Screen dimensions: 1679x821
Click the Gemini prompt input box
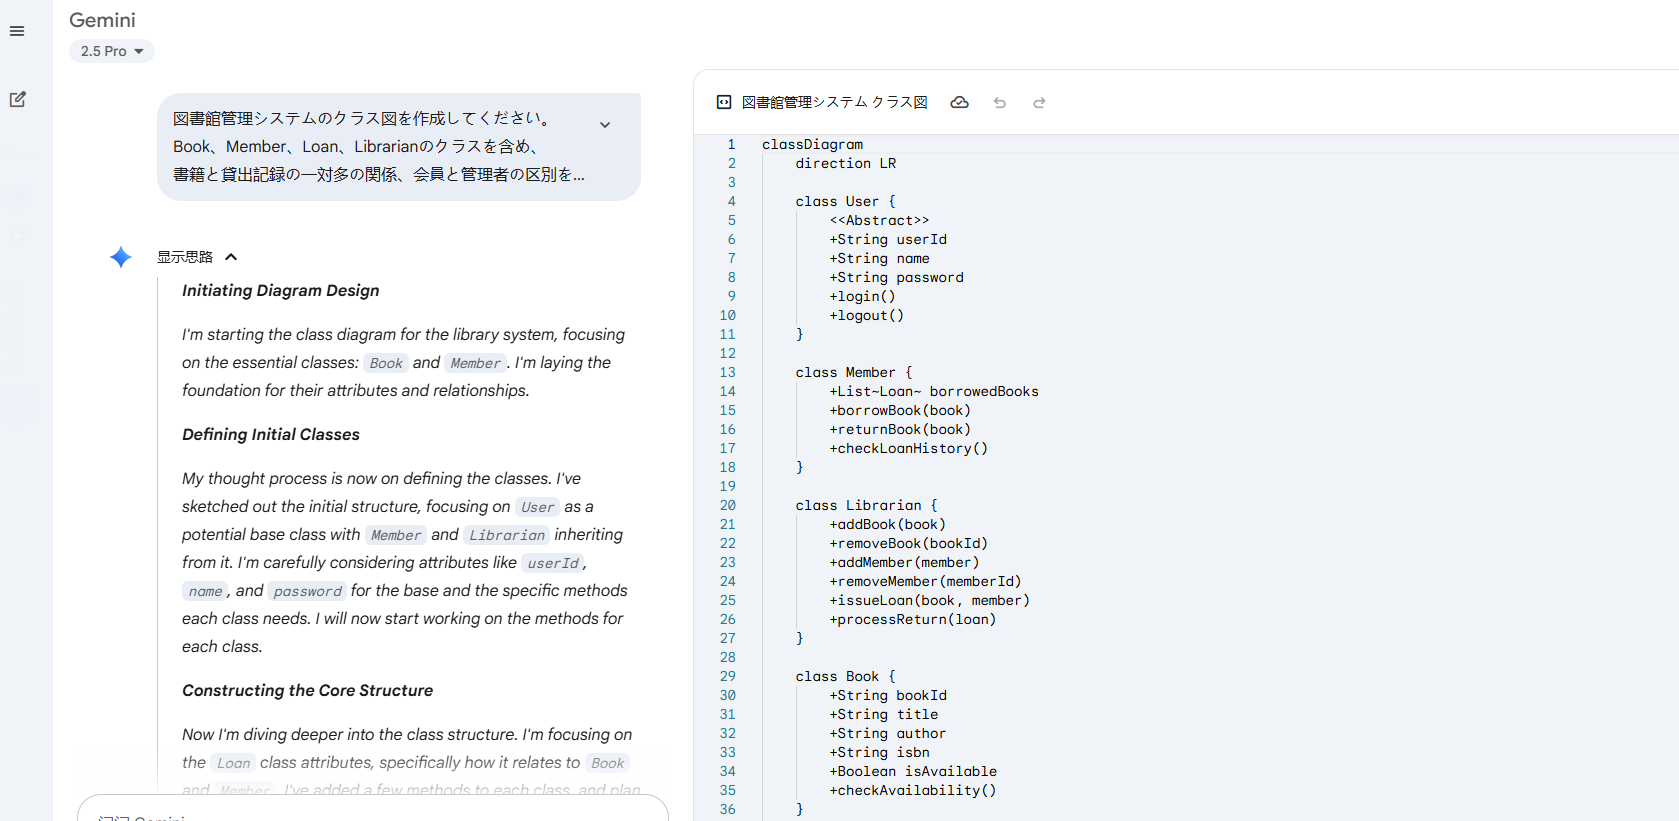pos(373,808)
